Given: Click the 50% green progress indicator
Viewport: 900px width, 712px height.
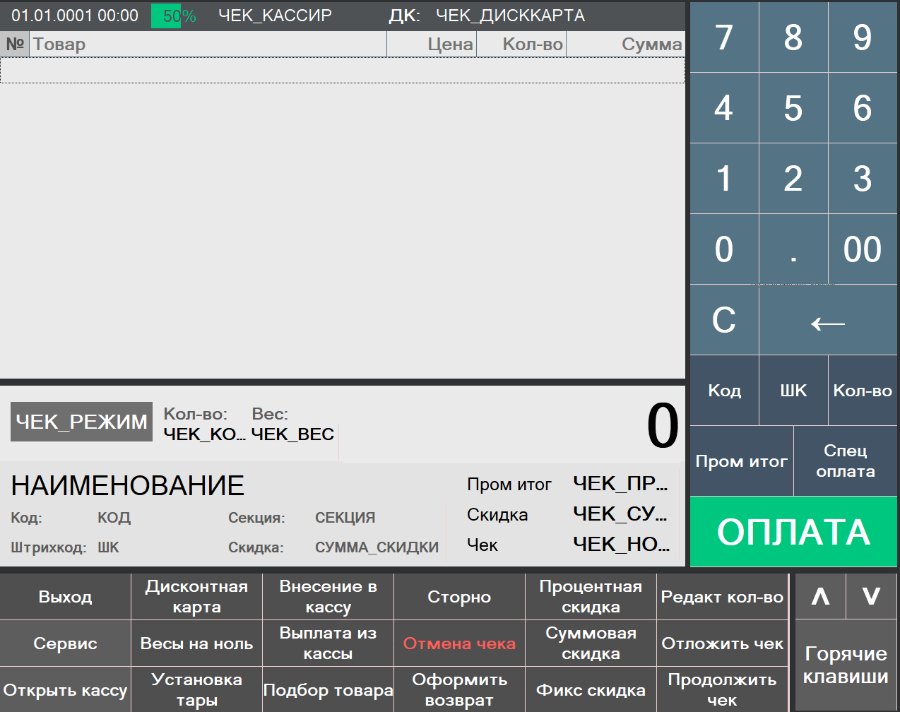Looking at the screenshot, I should [173, 16].
